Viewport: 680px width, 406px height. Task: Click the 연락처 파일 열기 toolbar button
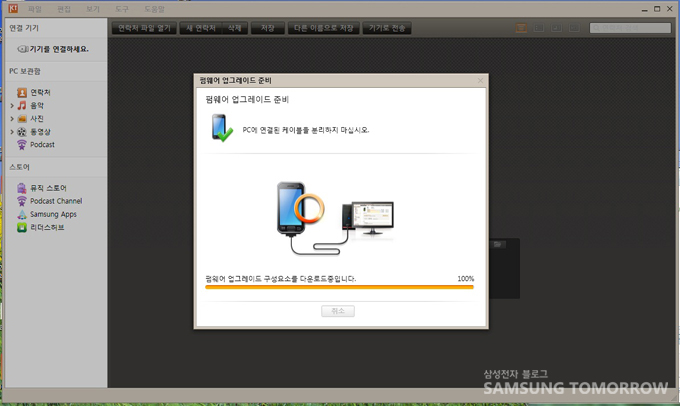[x=144, y=28]
